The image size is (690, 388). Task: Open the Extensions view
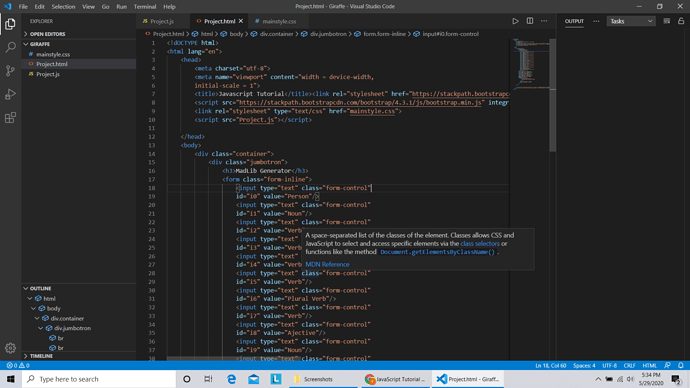tap(10, 117)
